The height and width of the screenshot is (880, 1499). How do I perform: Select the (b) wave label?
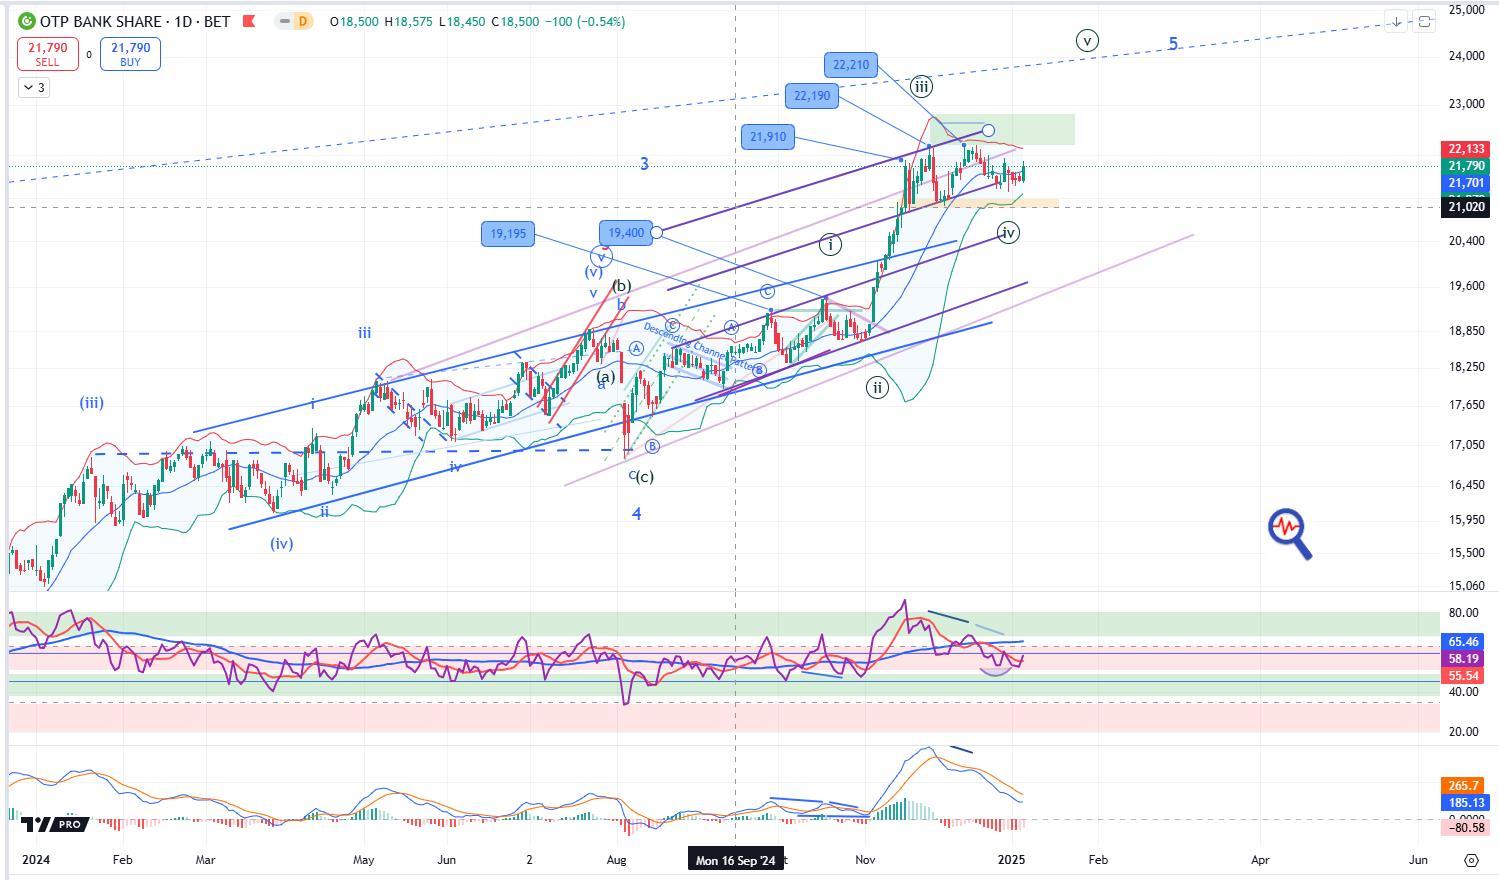(x=621, y=286)
